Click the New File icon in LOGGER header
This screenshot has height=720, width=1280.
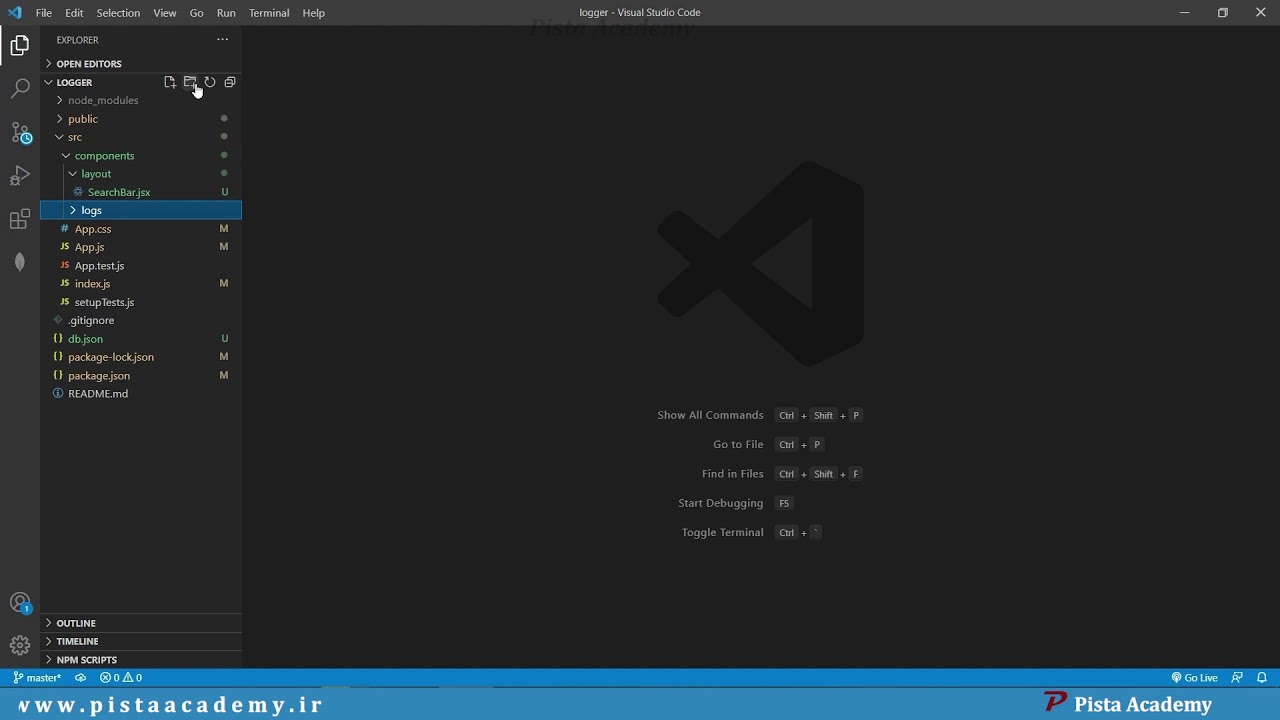[170, 82]
